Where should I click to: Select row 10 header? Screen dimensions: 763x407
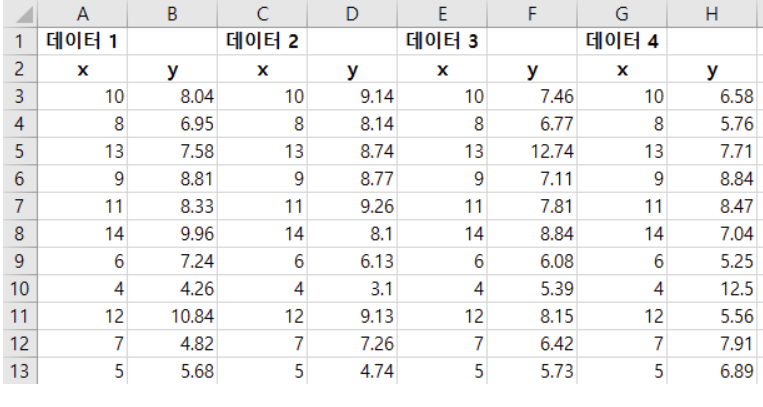[x=20, y=289]
